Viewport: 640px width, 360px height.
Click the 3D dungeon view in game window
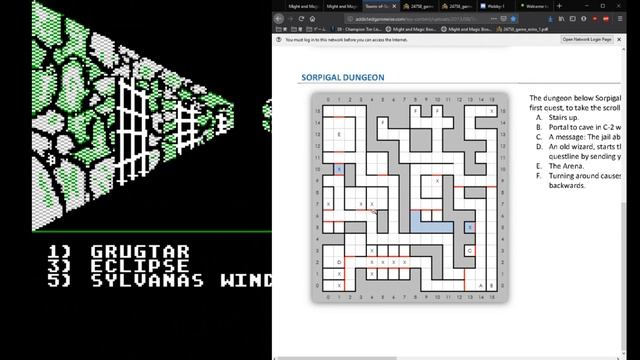tap(151, 116)
